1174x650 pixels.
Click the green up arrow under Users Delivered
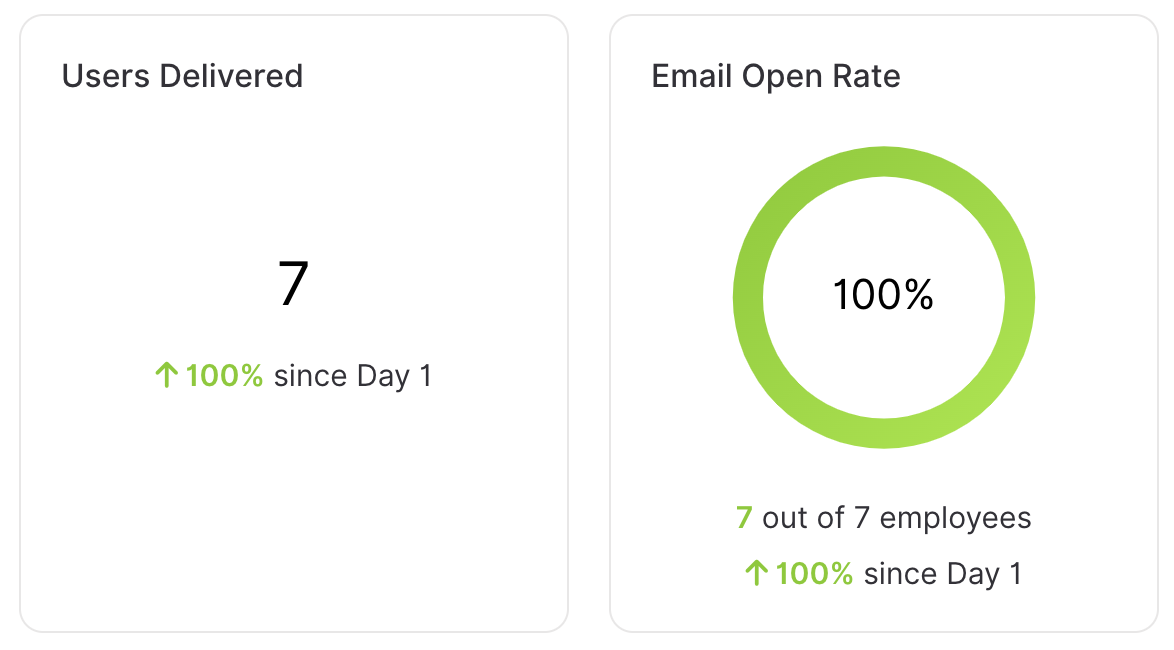(166, 375)
